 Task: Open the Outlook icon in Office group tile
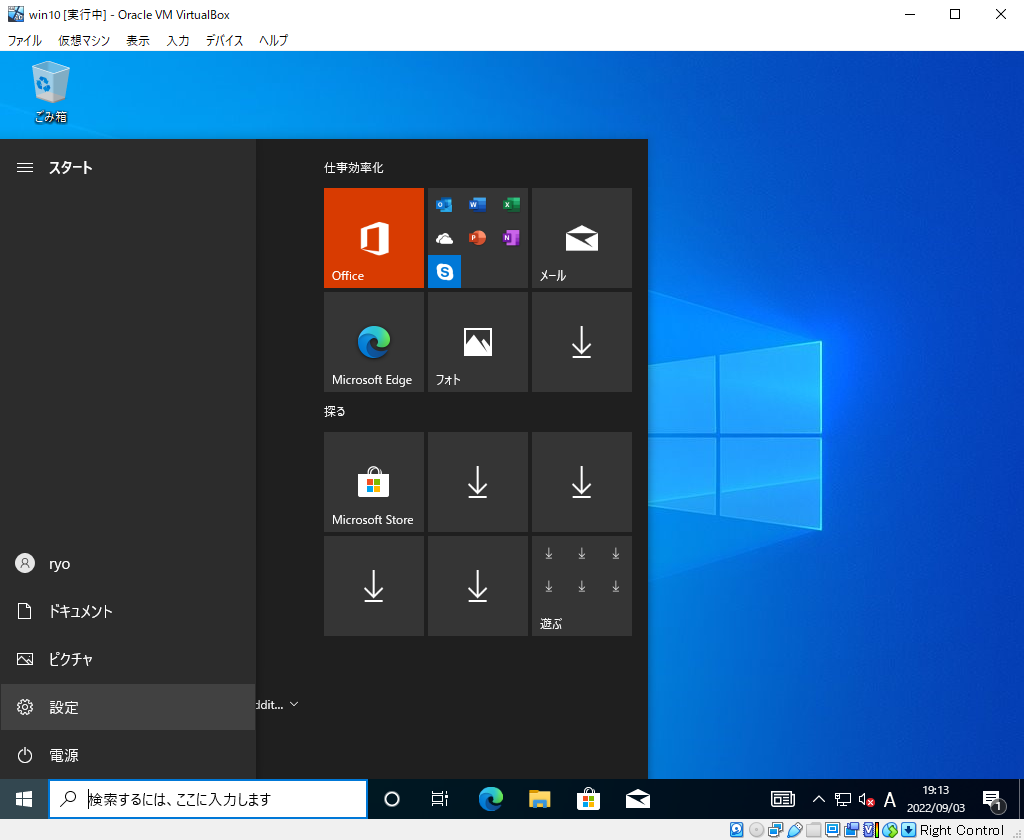(444, 205)
